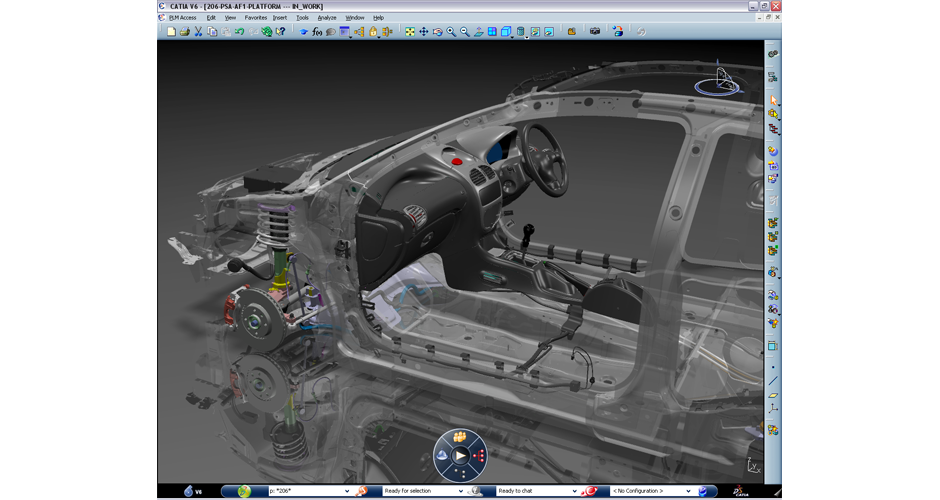940x500 pixels.
Task: Open the PLM Access menu
Action: coord(182,17)
